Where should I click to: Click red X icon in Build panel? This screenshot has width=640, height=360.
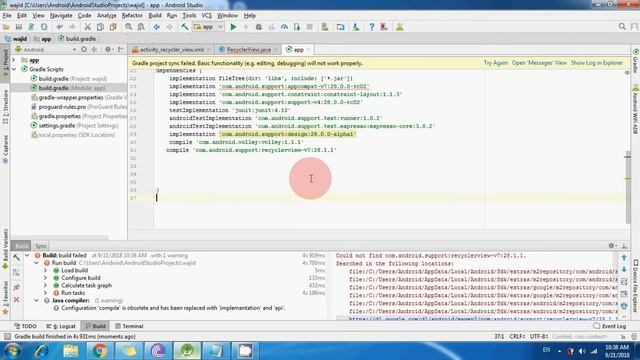16,300
